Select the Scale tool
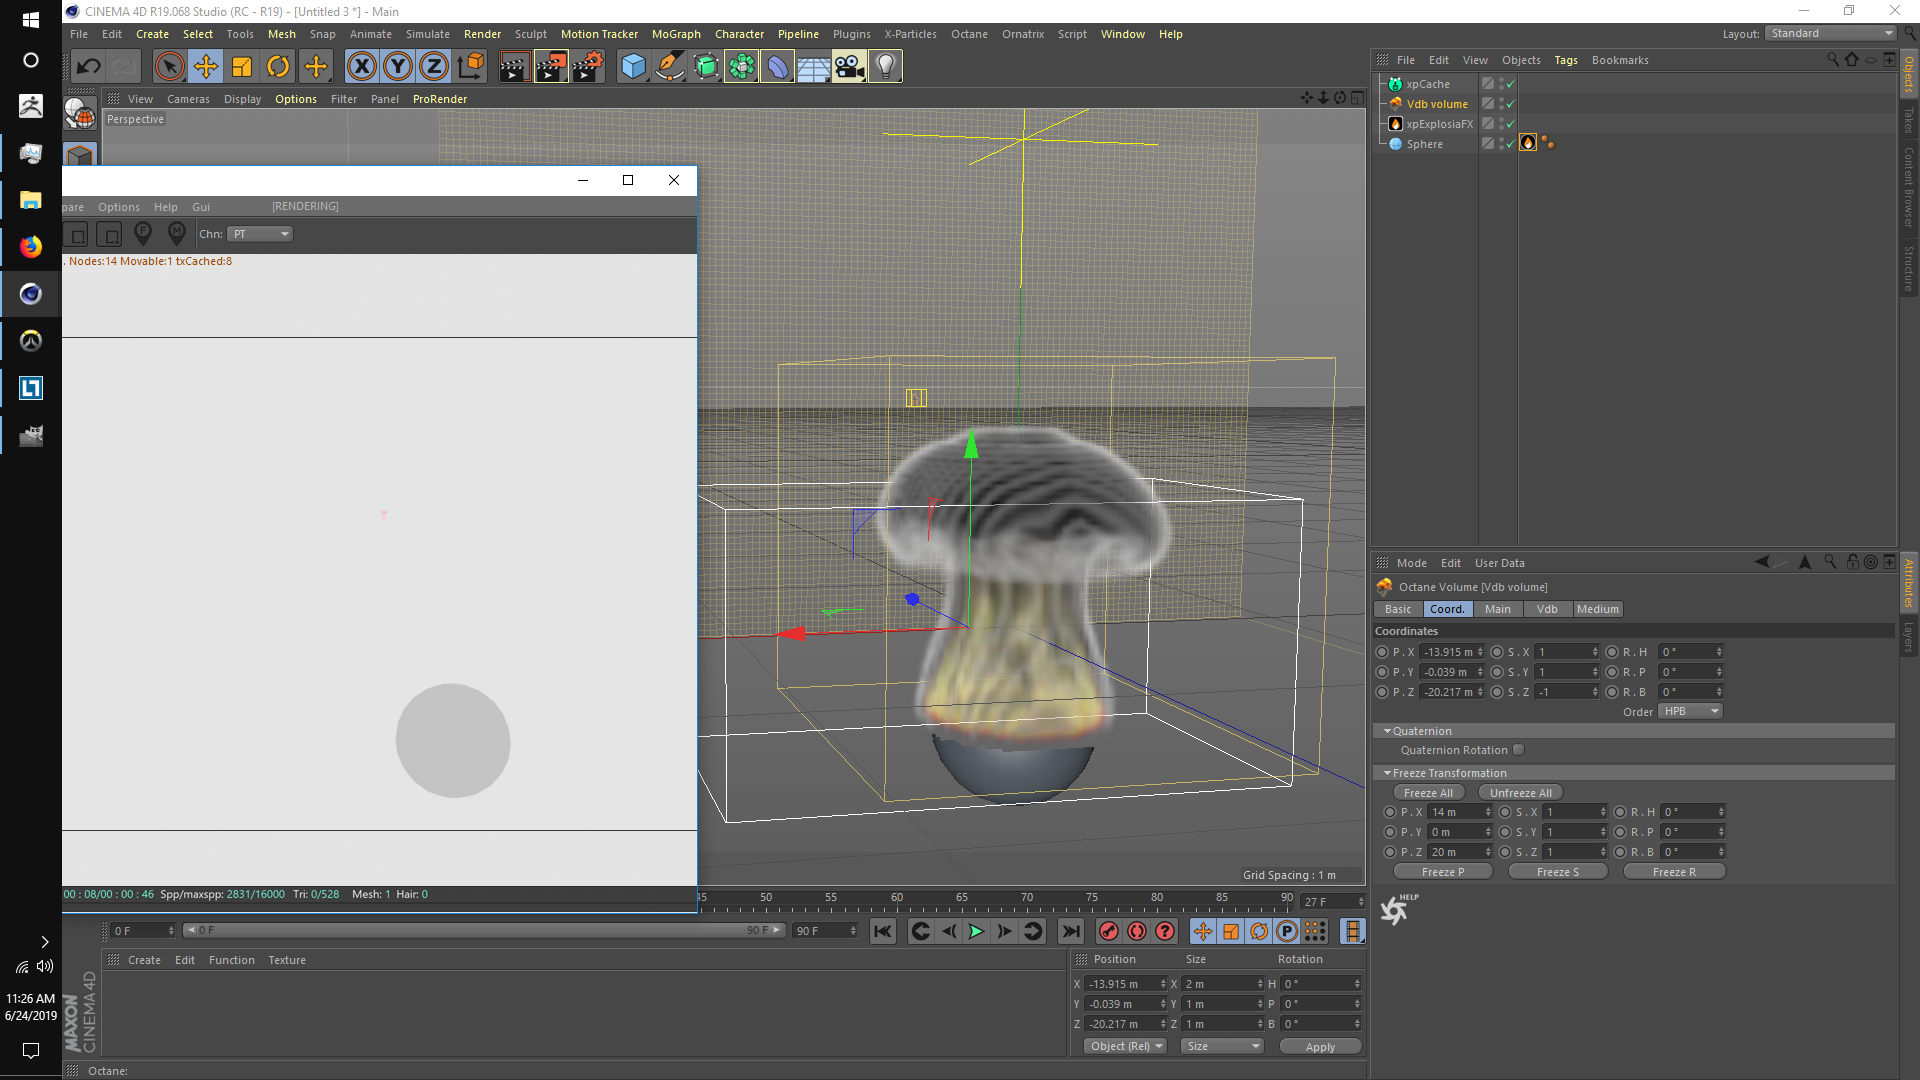The image size is (1920, 1080). [x=242, y=67]
